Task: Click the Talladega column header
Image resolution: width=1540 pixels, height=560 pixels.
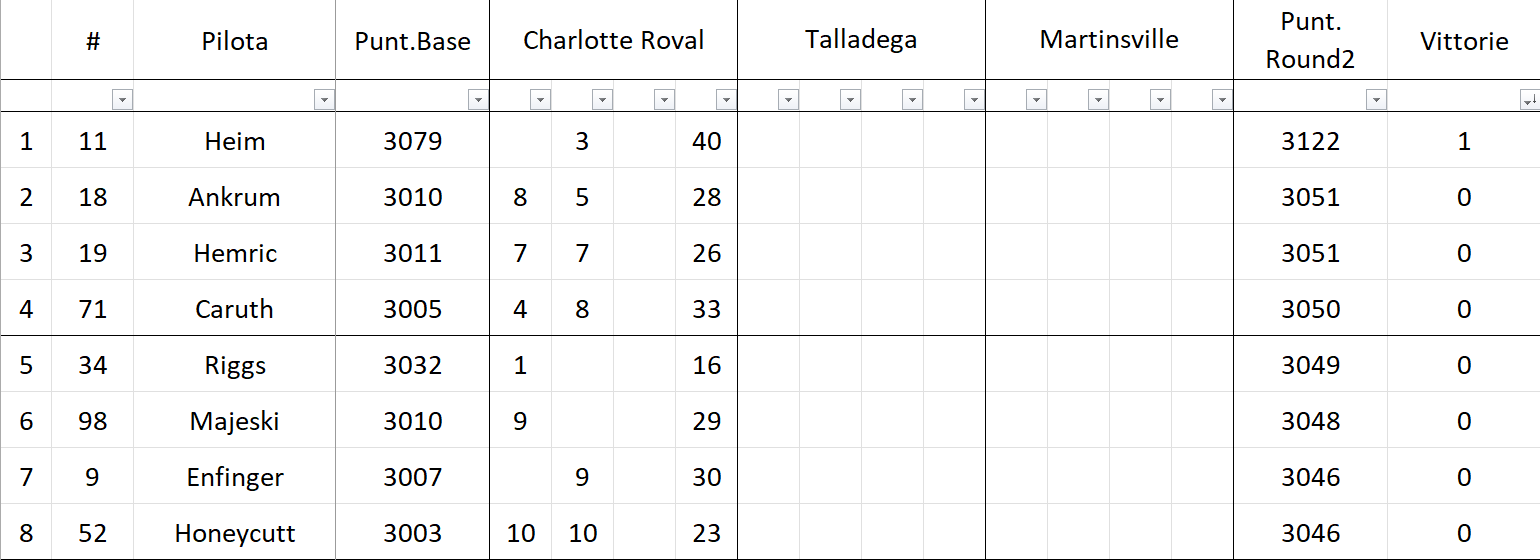Action: 861,41
